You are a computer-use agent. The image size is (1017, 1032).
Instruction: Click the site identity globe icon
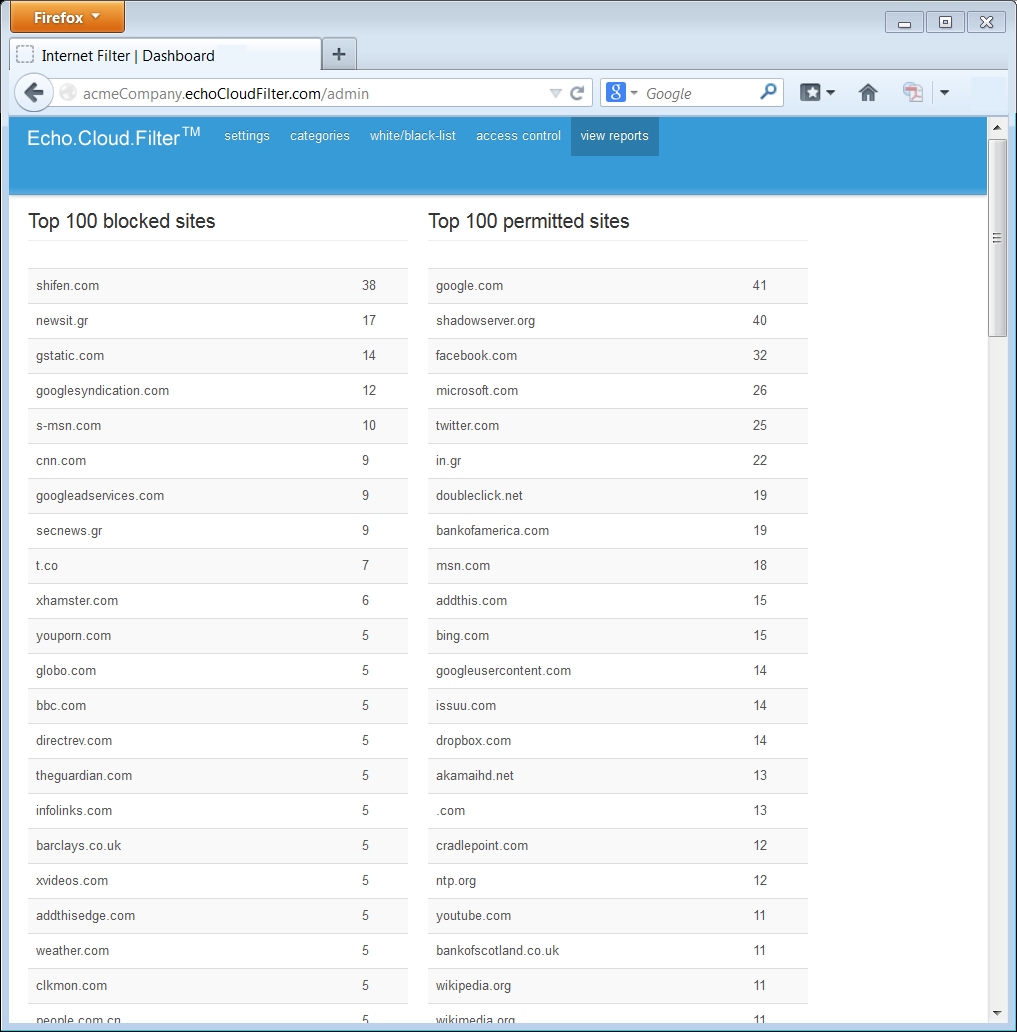click(x=68, y=93)
